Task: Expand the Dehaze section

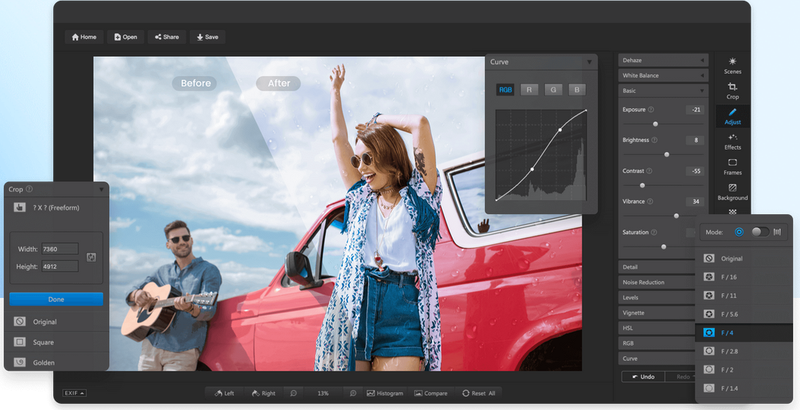Action: point(662,60)
